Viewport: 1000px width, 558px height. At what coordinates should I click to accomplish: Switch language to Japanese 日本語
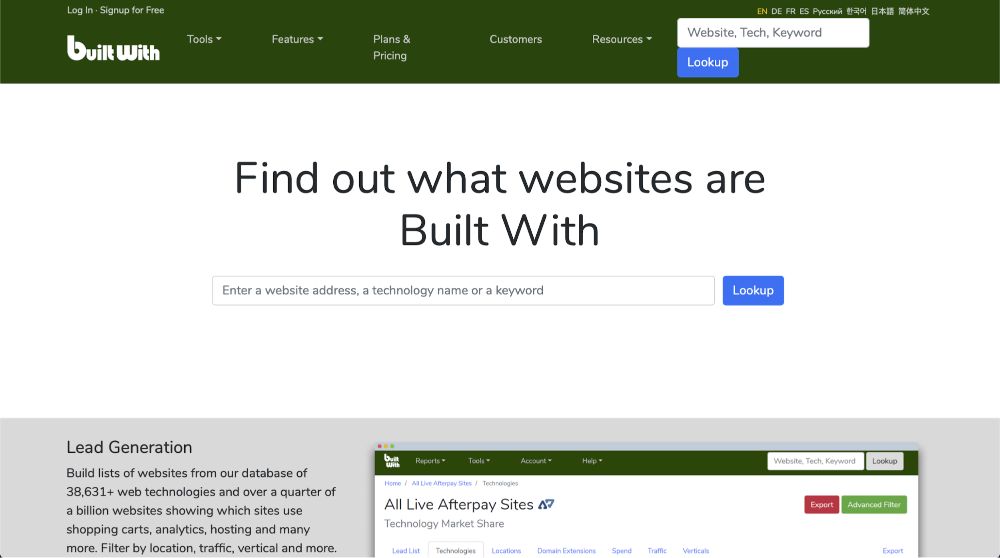pyautogui.click(x=882, y=11)
